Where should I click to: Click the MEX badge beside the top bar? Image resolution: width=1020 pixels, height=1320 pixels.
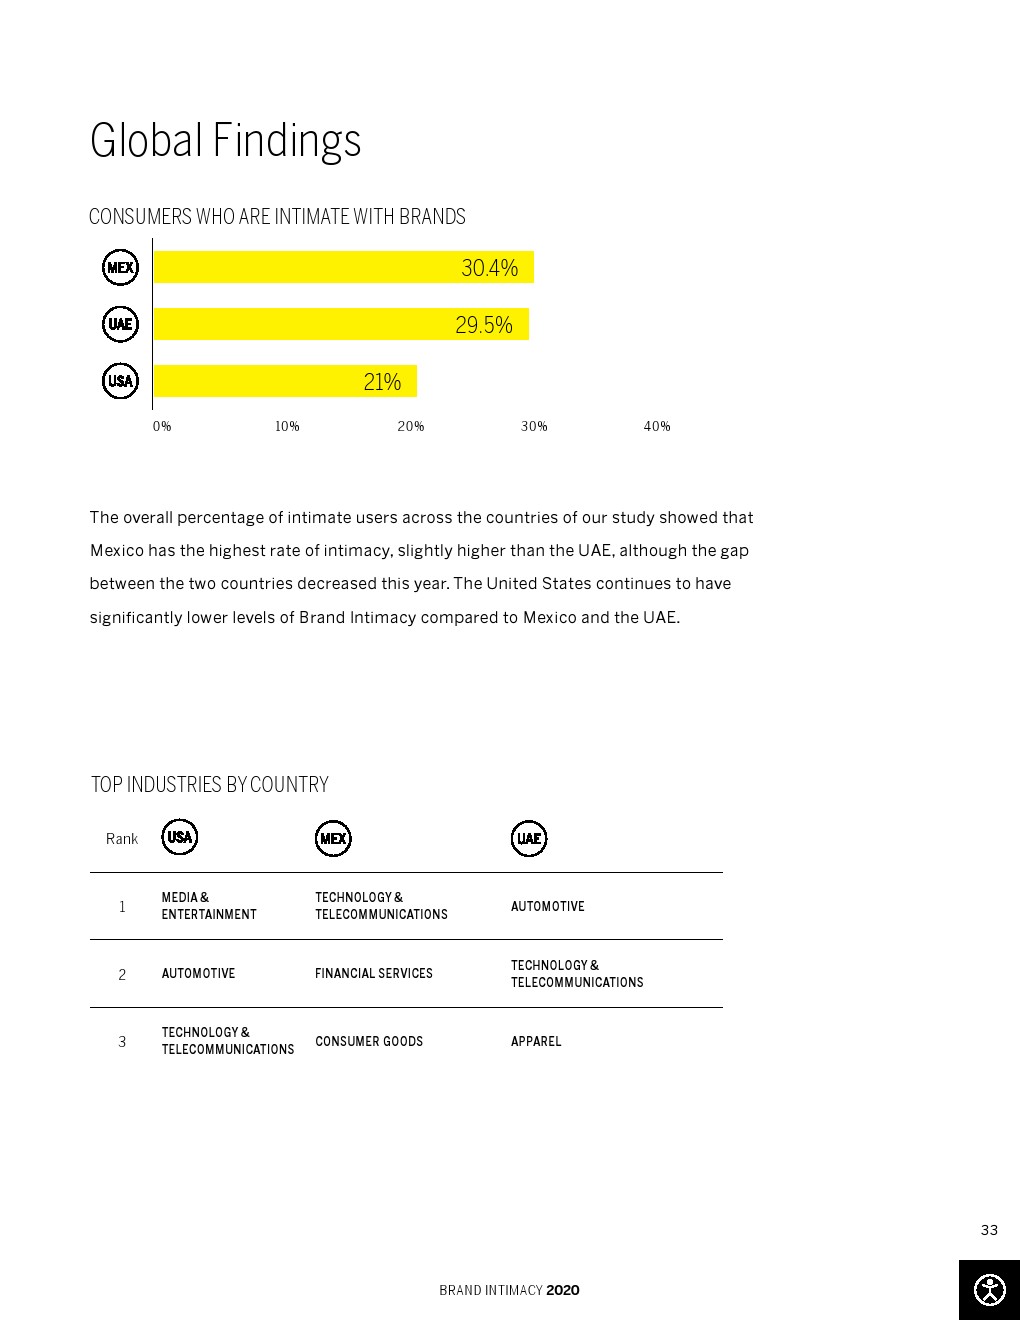coord(121,267)
